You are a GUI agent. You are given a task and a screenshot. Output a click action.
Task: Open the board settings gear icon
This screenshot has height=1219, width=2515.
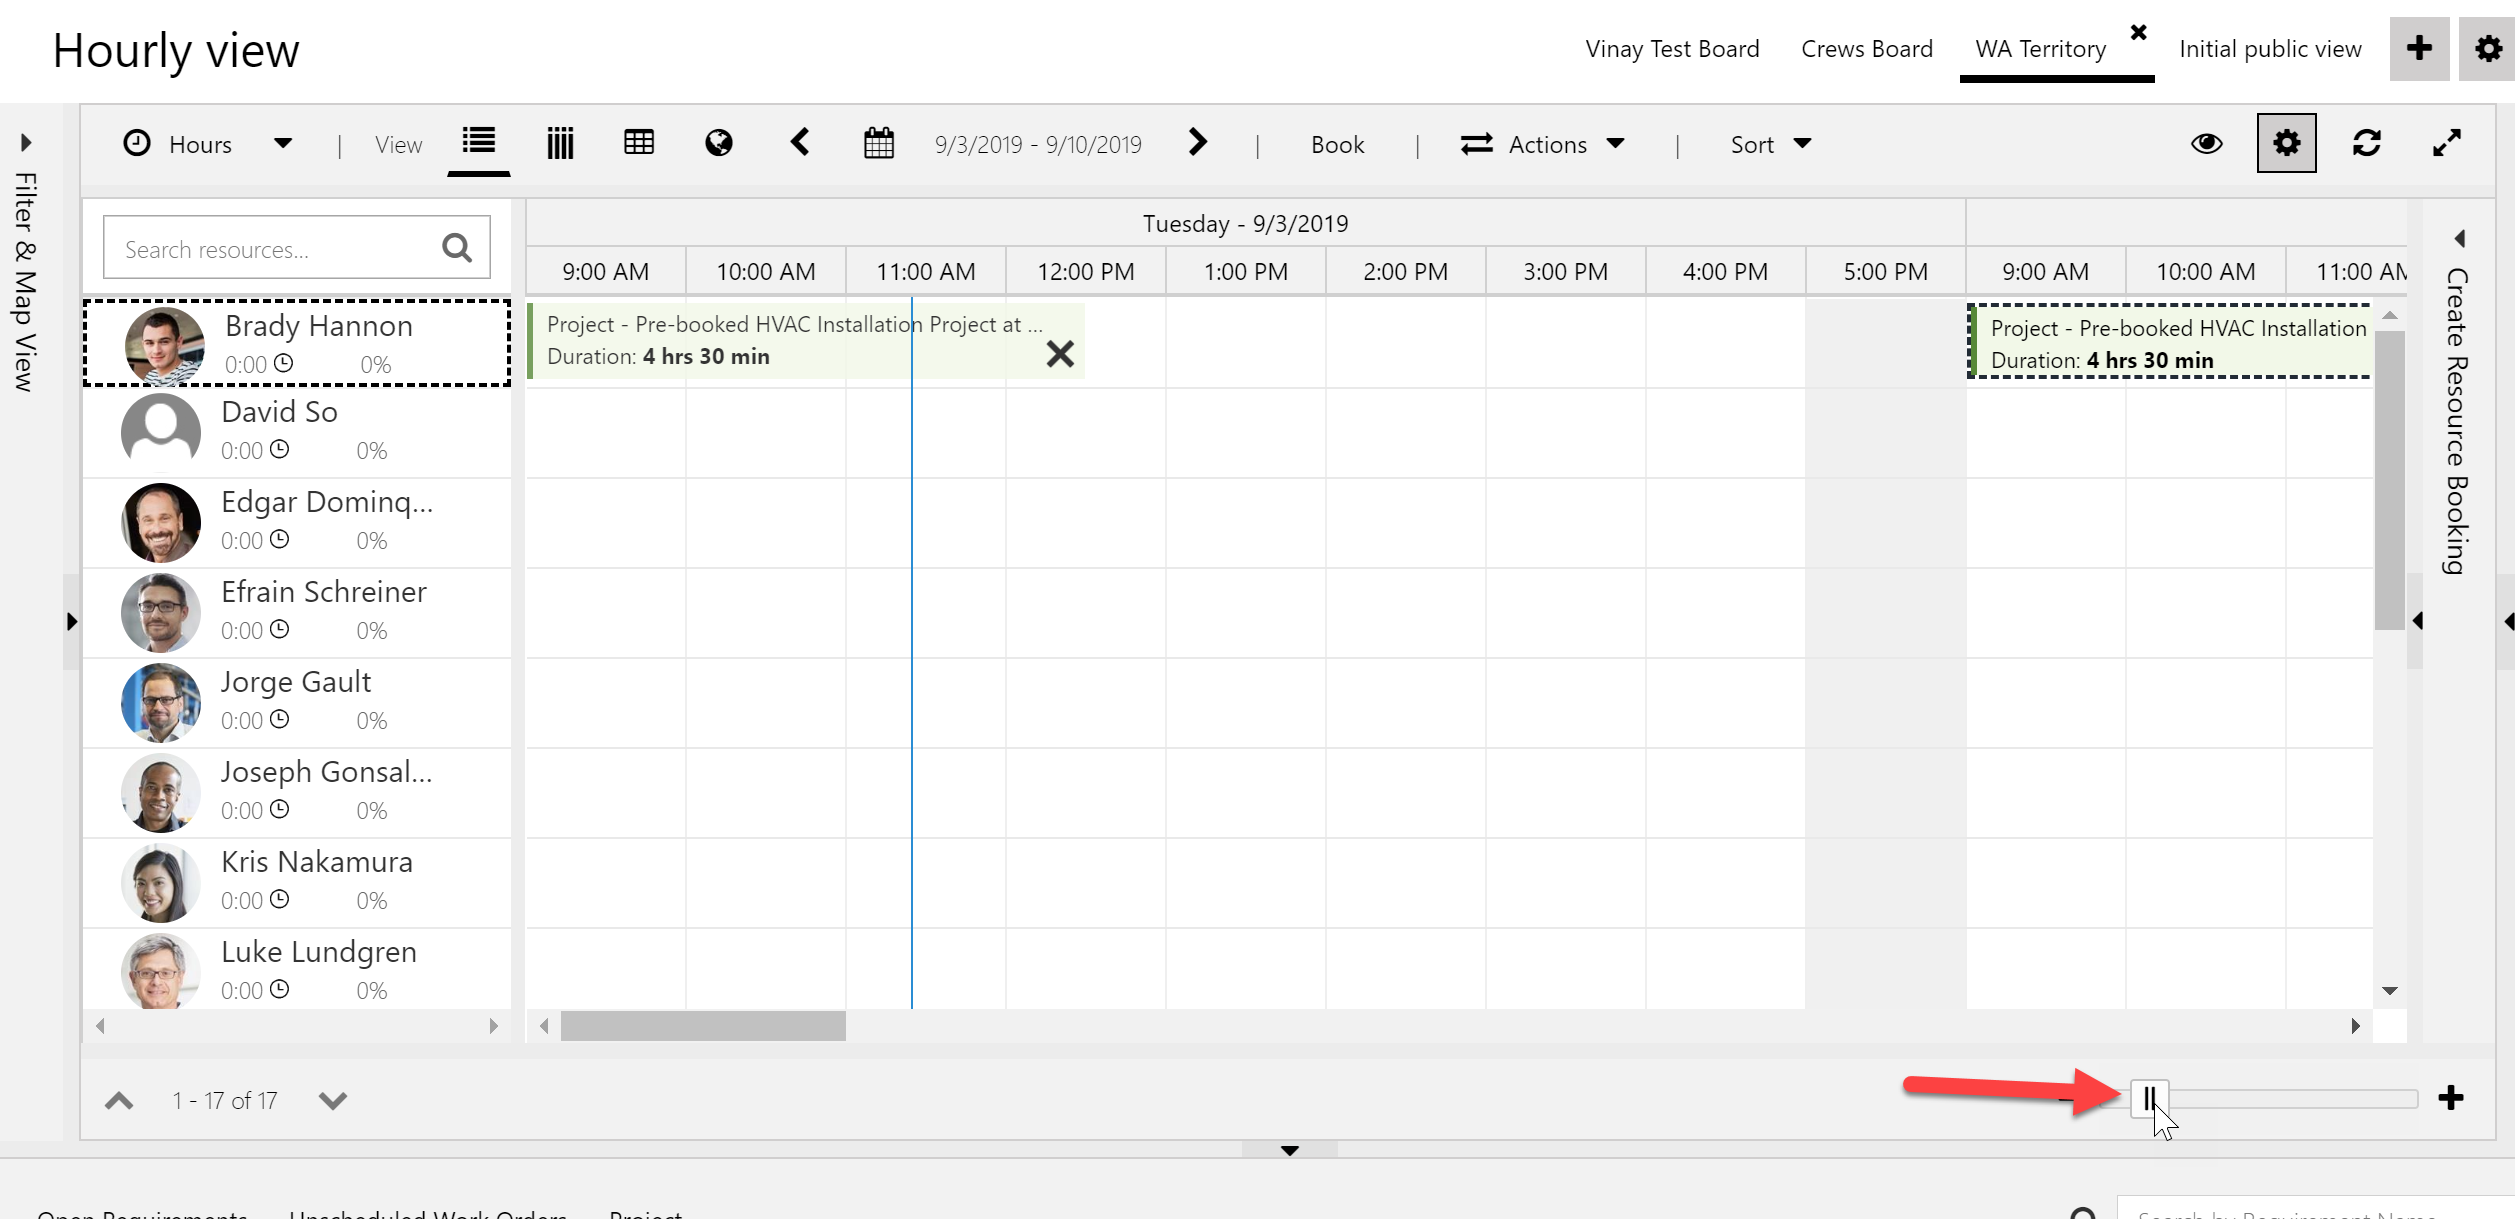[2286, 143]
